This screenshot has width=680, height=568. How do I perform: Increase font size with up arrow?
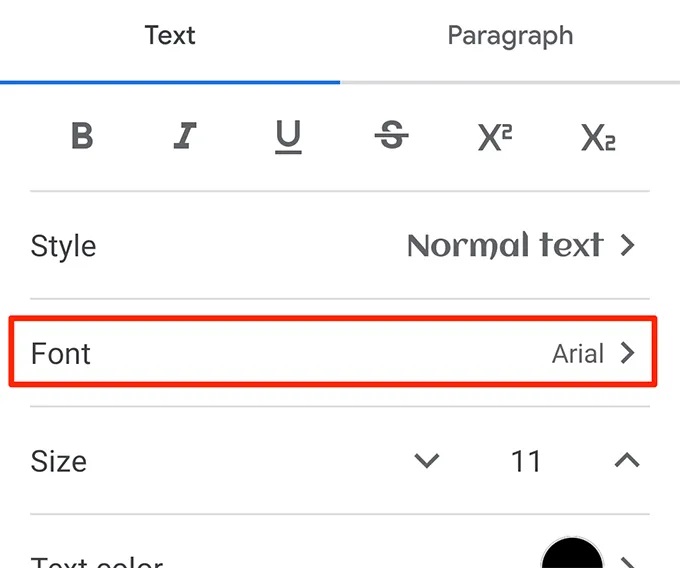click(627, 461)
